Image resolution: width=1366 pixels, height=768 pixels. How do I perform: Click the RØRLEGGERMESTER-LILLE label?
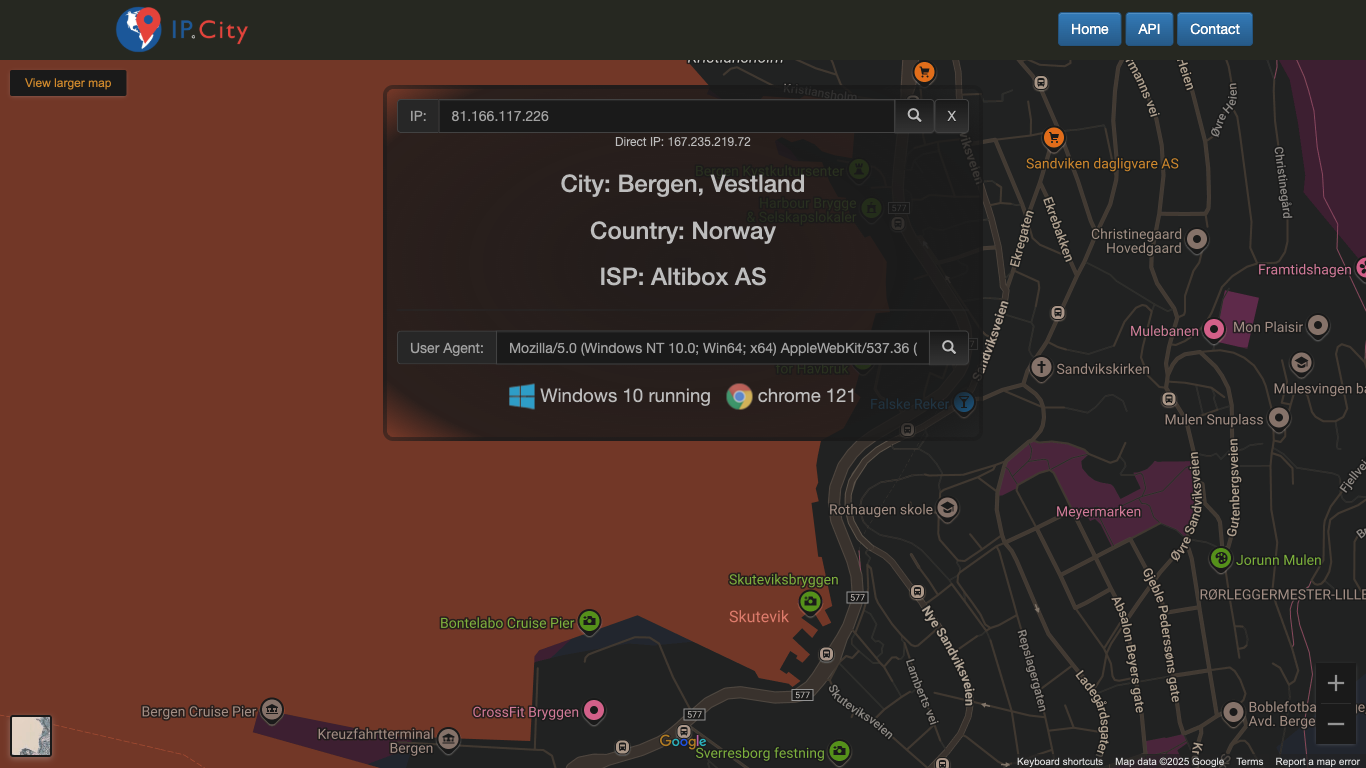point(1282,594)
